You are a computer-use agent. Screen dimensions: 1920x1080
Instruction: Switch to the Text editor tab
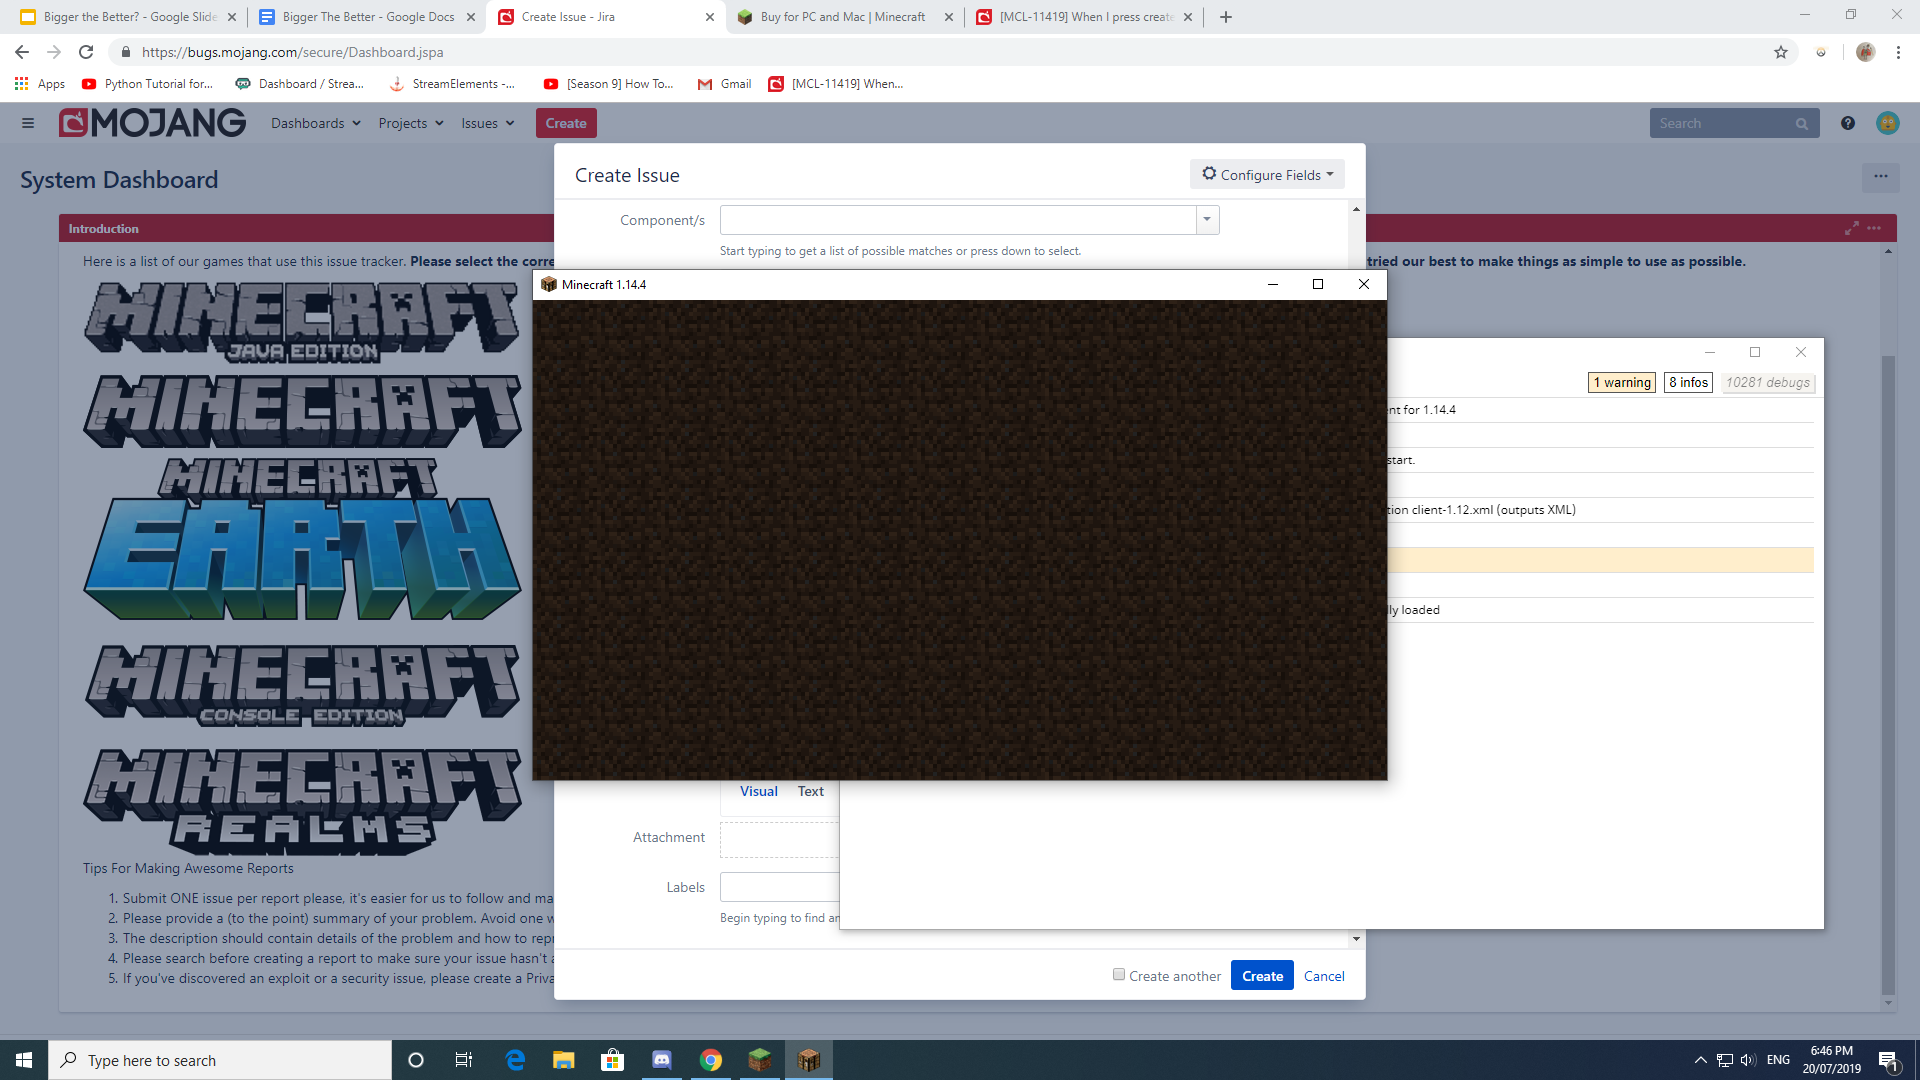pyautogui.click(x=810, y=791)
